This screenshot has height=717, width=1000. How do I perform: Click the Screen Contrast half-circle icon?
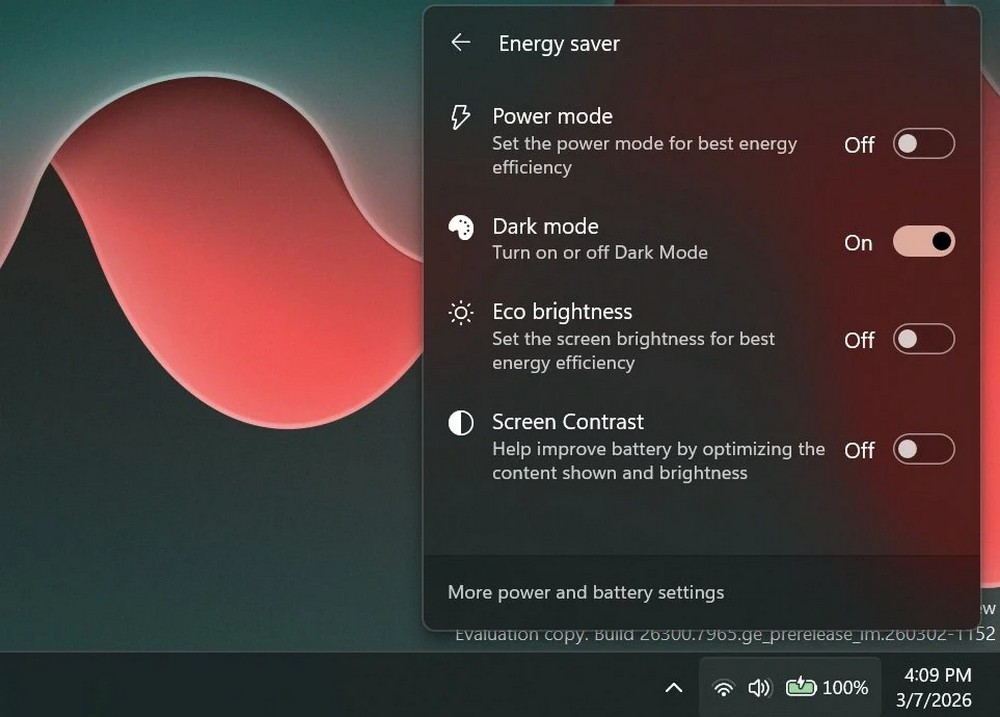point(459,421)
